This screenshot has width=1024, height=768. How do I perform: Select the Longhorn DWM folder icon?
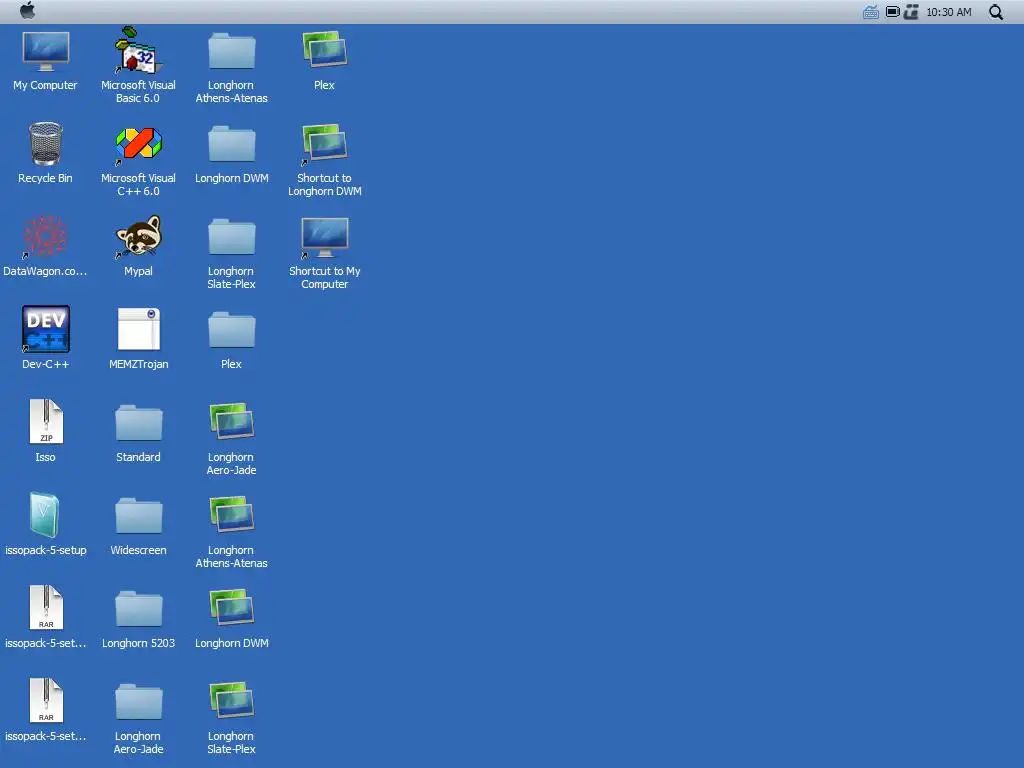[231, 144]
